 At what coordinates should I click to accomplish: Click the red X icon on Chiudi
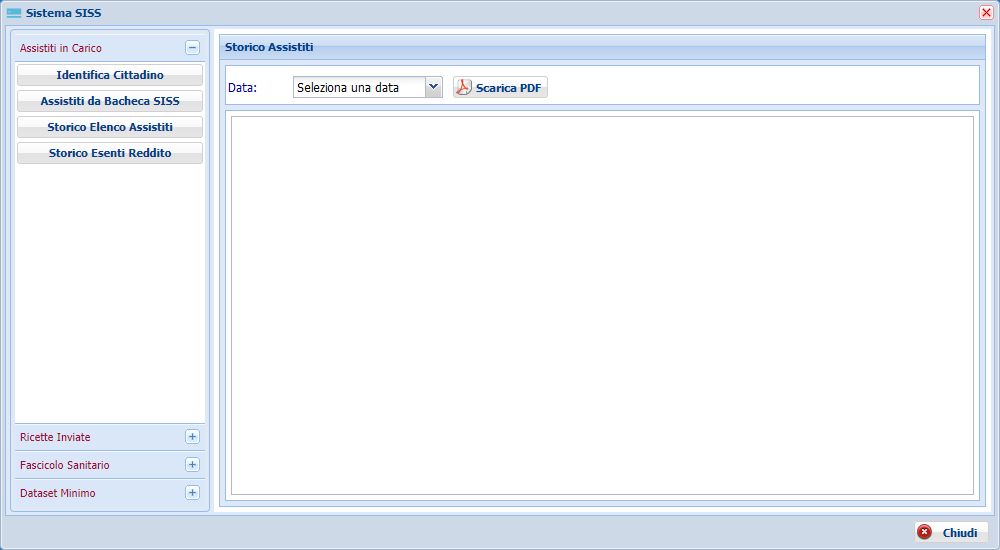click(924, 532)
